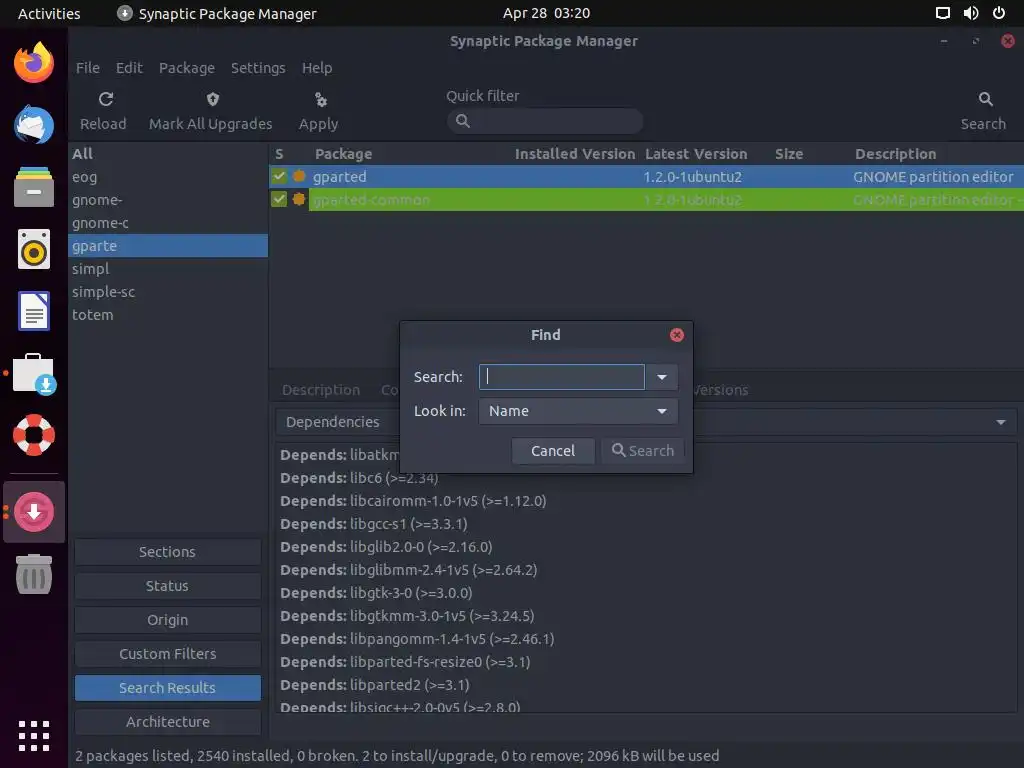
Task: Click the status icon of gparted row
Action: (299, 176)
